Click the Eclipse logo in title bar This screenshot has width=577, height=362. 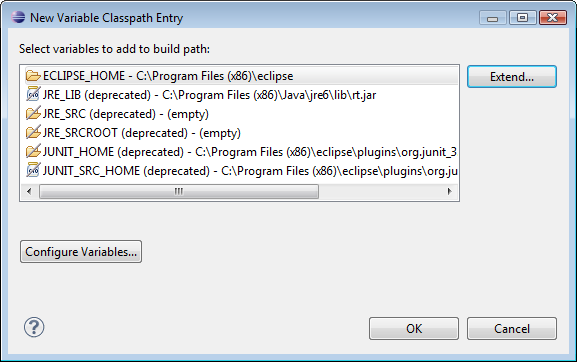[x=18, y=17]
